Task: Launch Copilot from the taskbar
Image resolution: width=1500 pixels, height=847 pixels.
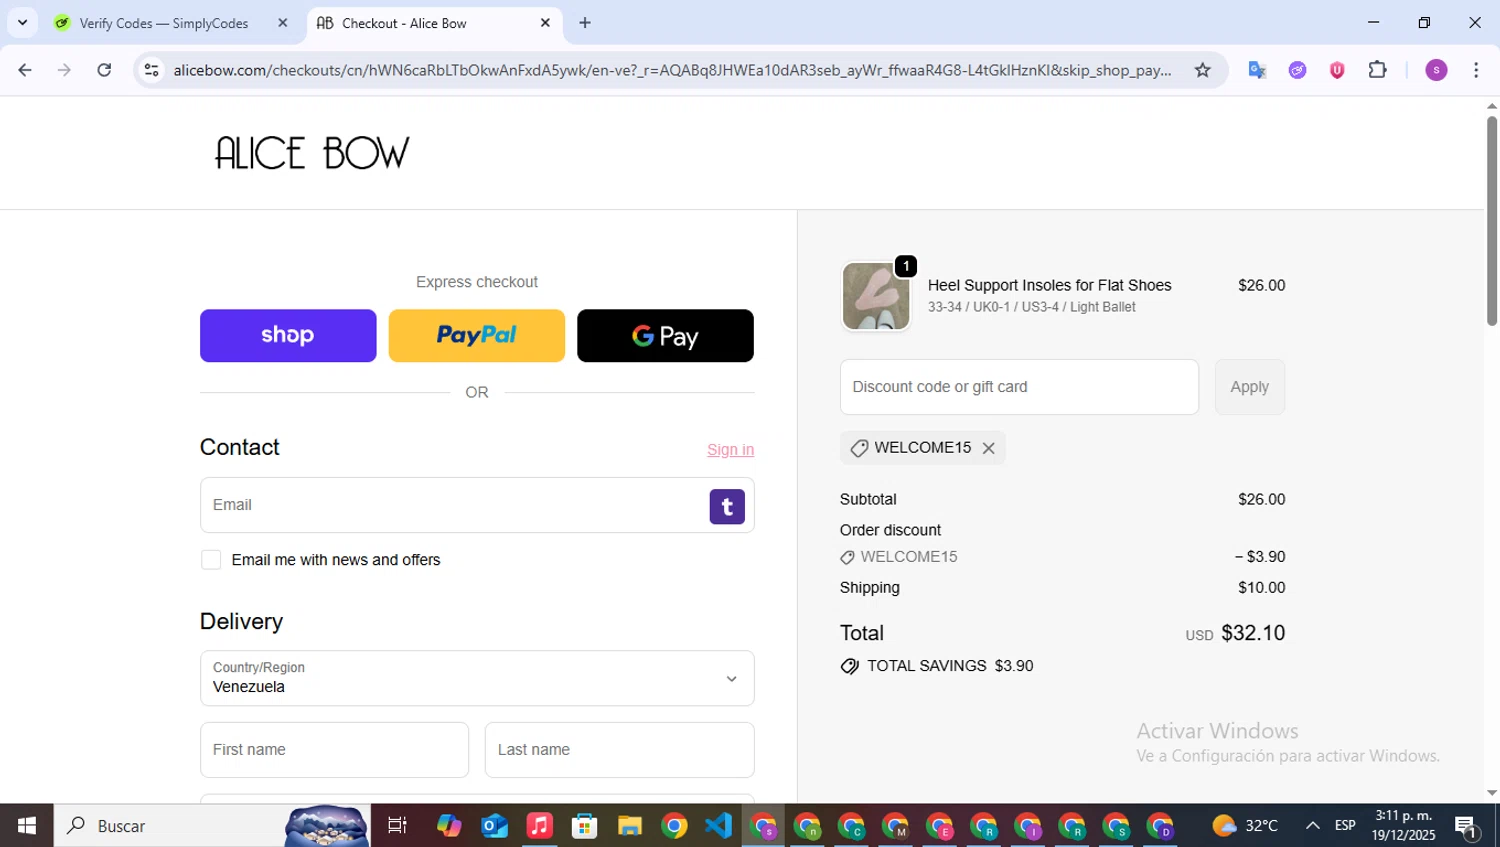Action: (449, 826)
